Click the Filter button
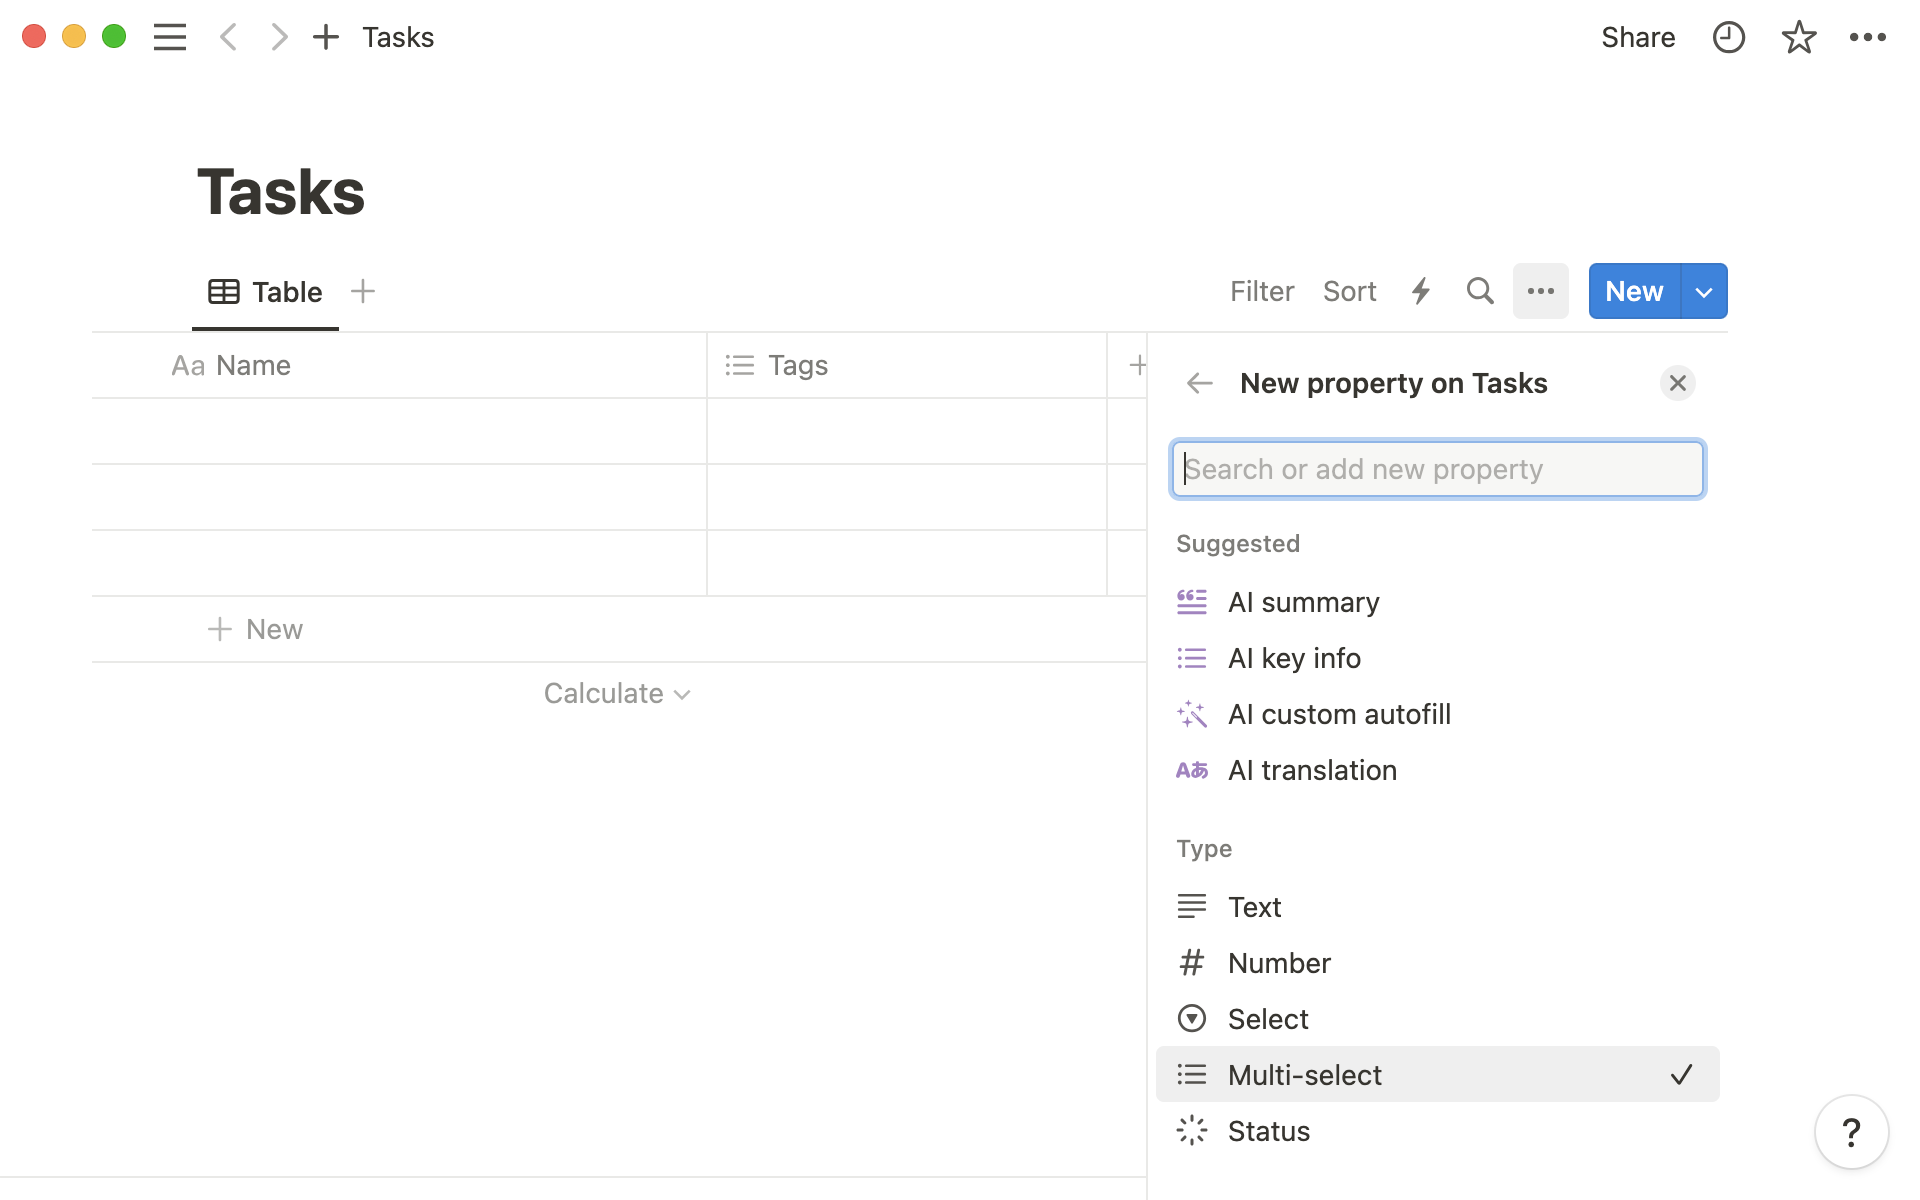1920x1200 pixels. [1261, 291]
